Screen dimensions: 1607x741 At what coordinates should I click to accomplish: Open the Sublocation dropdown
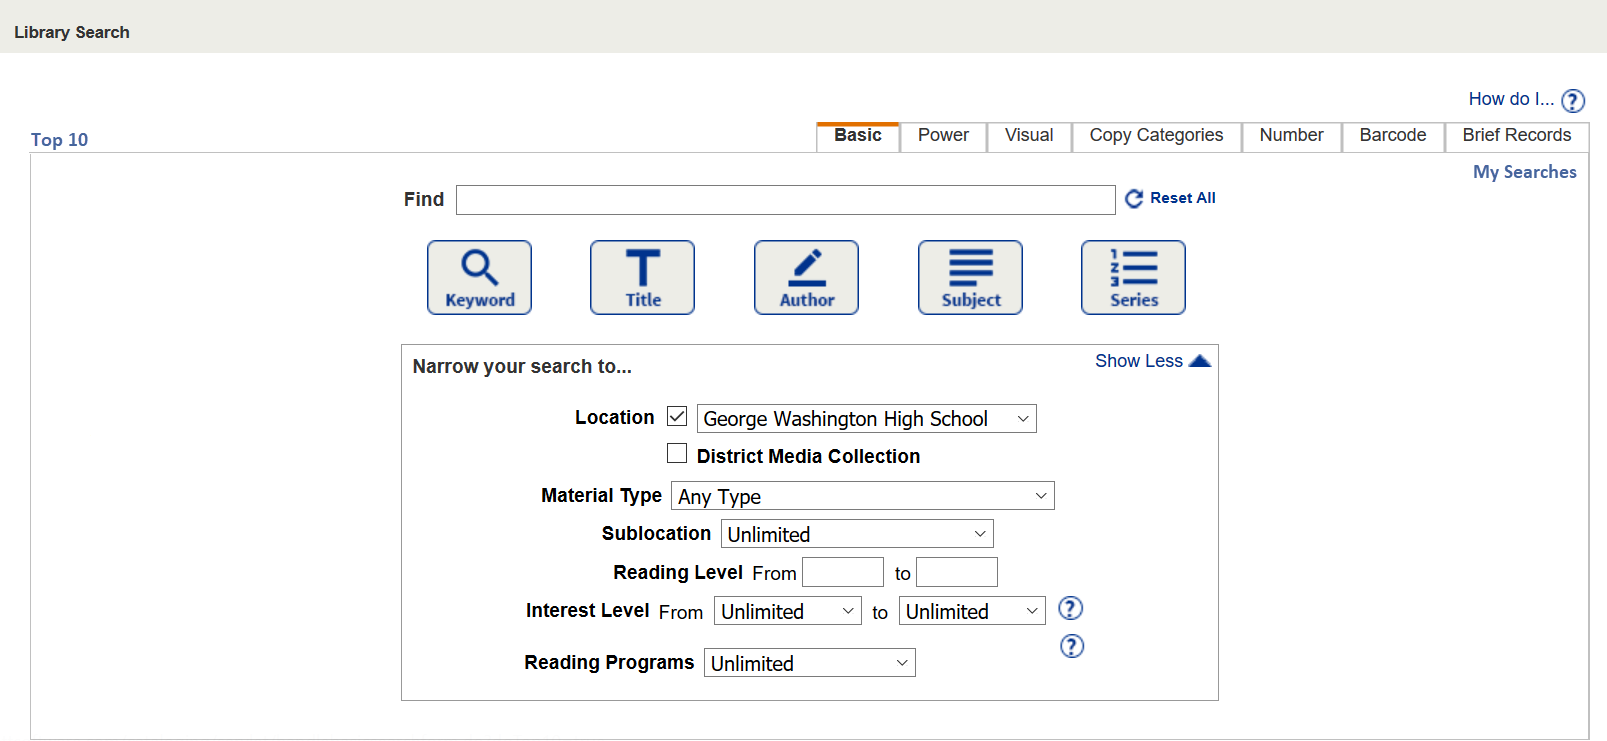pos(857,534)
